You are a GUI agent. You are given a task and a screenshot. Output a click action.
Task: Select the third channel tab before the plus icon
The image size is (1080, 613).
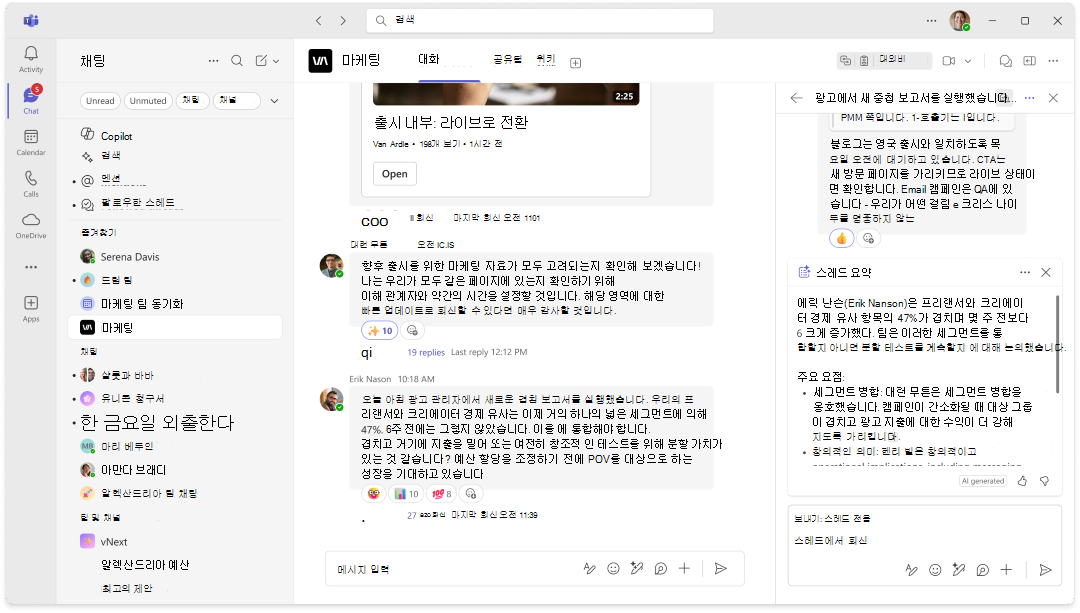546,60
